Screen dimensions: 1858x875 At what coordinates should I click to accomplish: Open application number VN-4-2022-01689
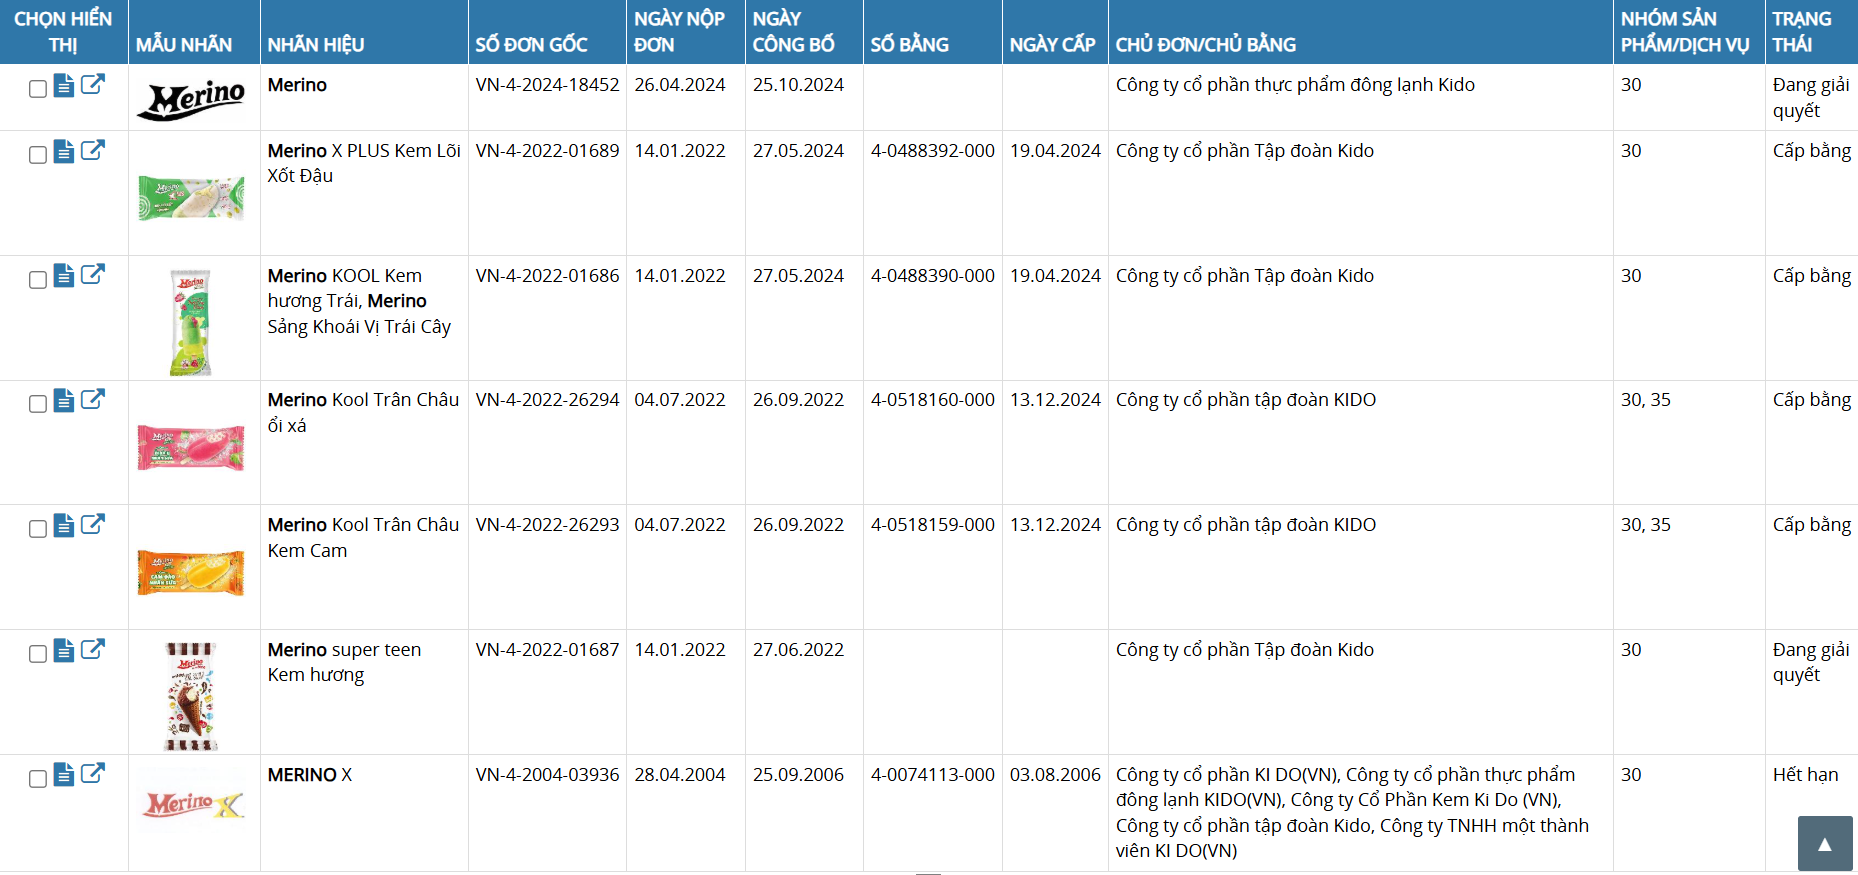tap(547, 151)
